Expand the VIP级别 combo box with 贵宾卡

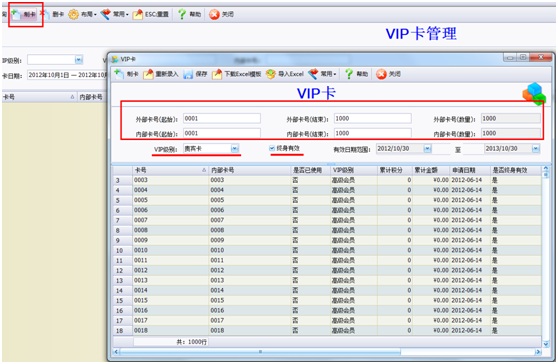(x=235, y=148)
